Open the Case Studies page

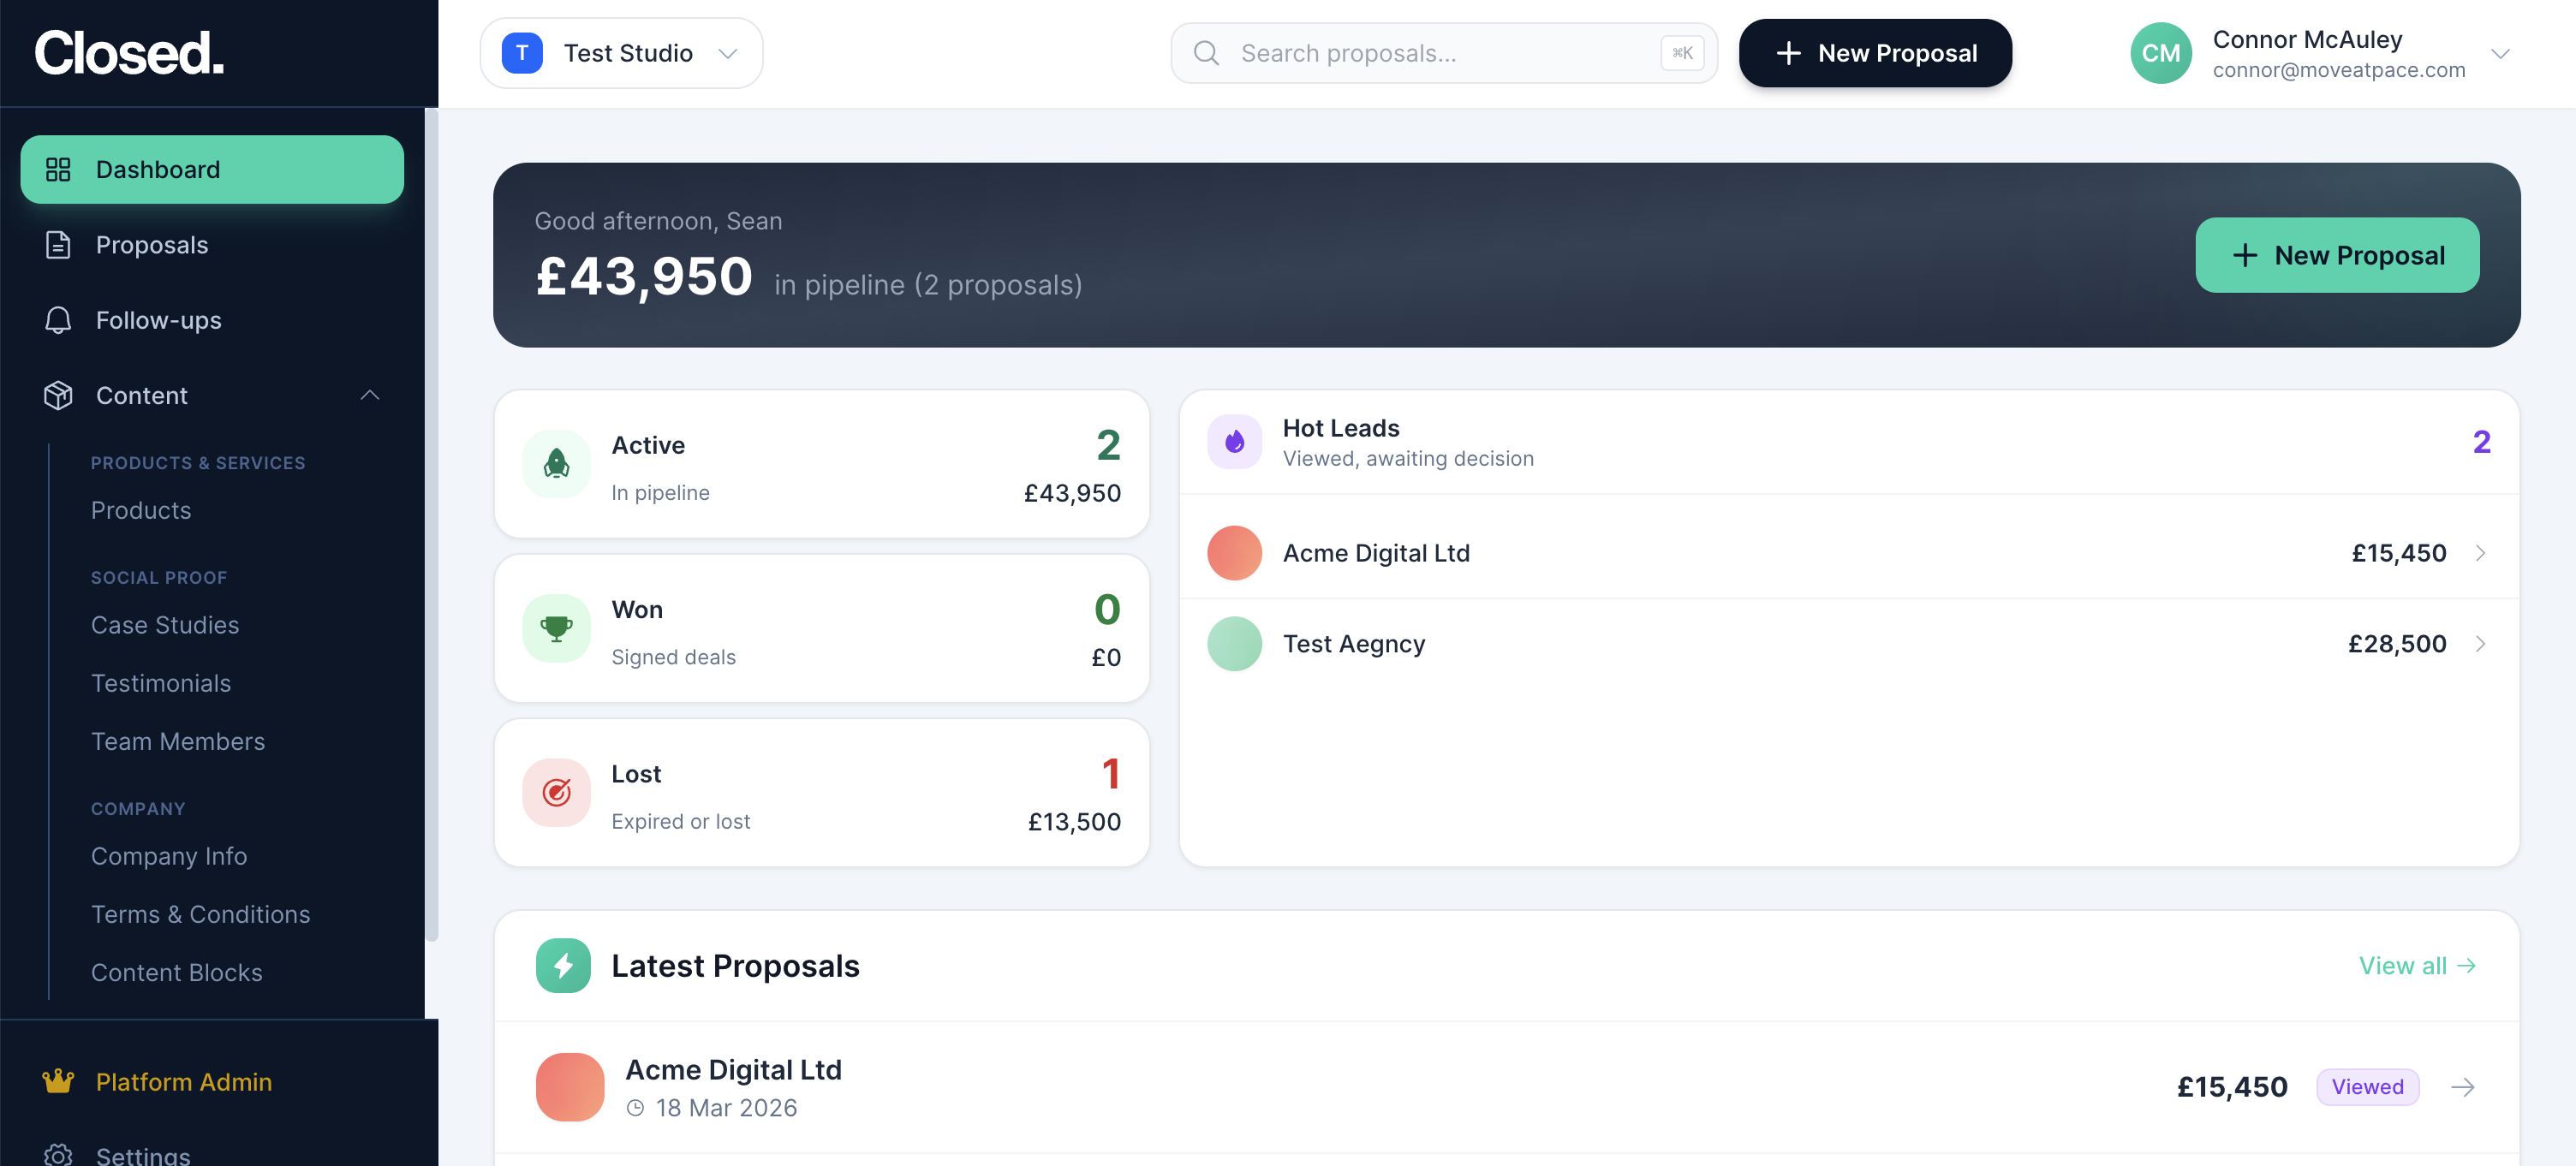click(165, 624)
